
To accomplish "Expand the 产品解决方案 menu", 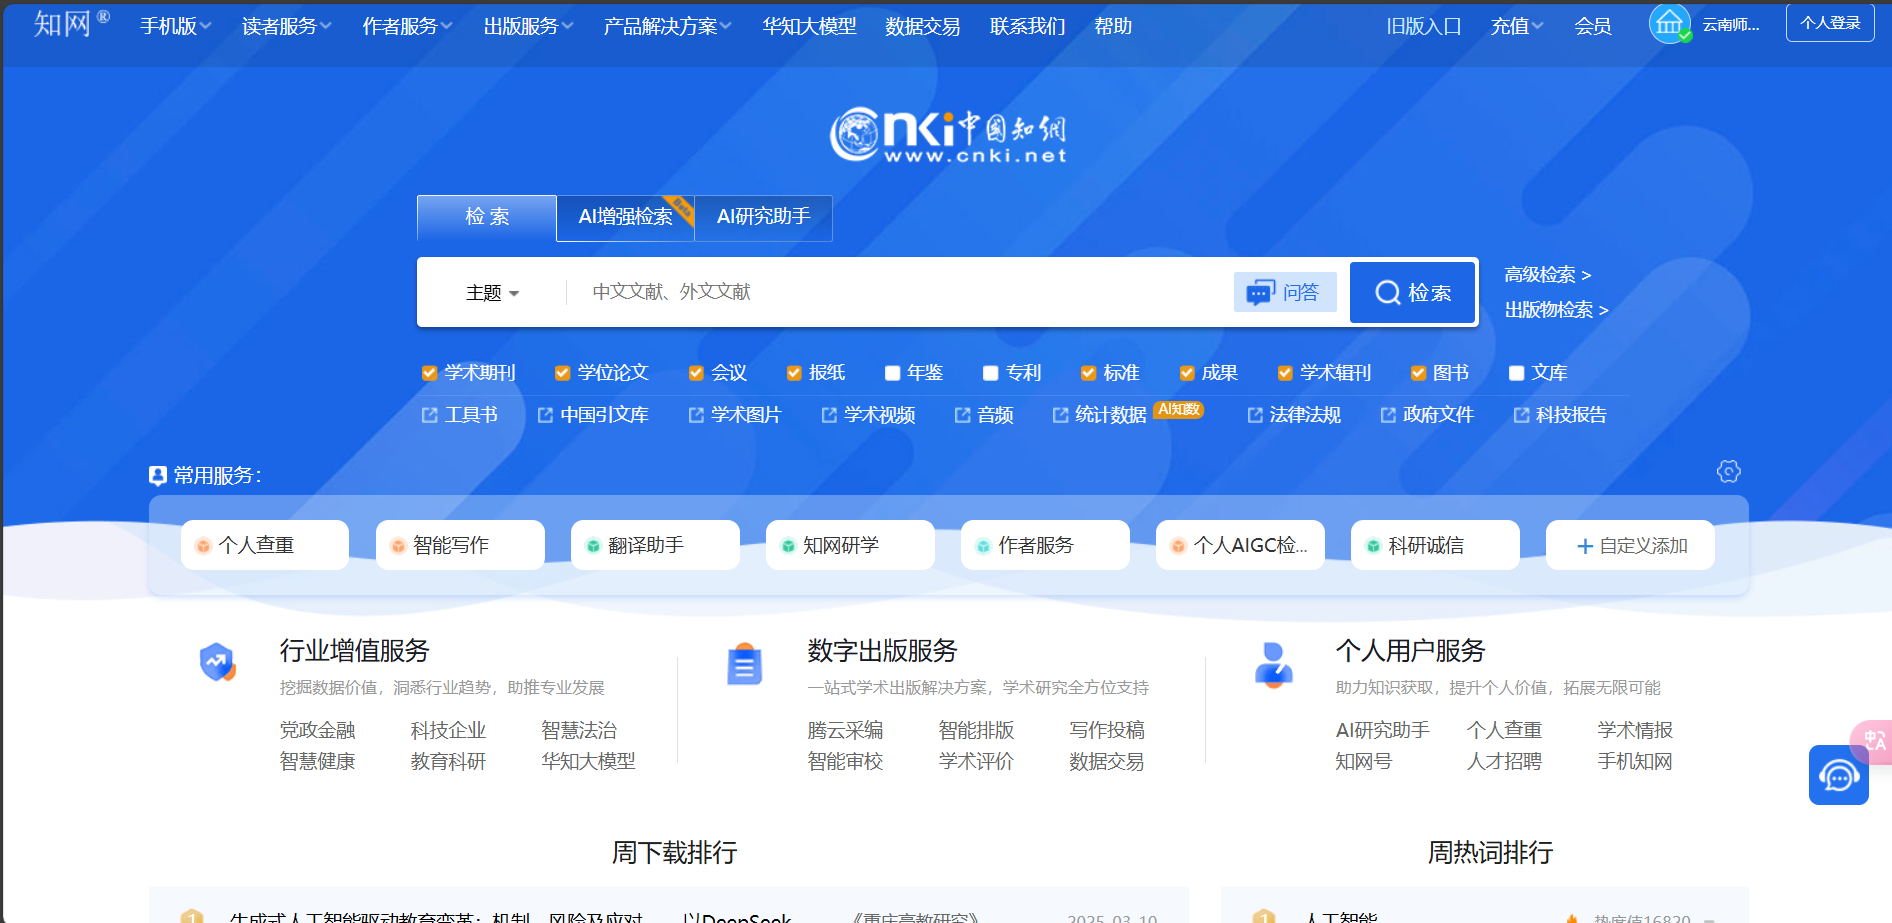I will click(667, 26).
